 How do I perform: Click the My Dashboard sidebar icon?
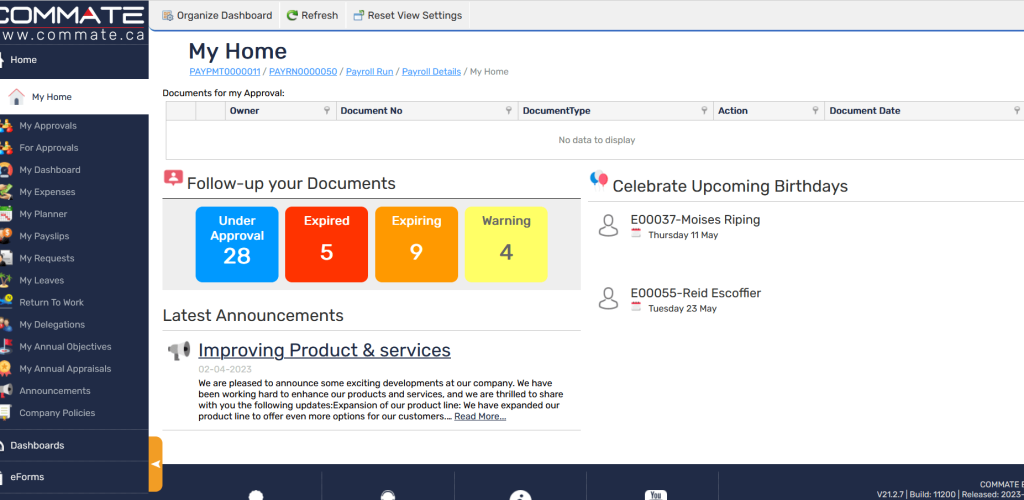pyautogui.click(x=7, y=170)
